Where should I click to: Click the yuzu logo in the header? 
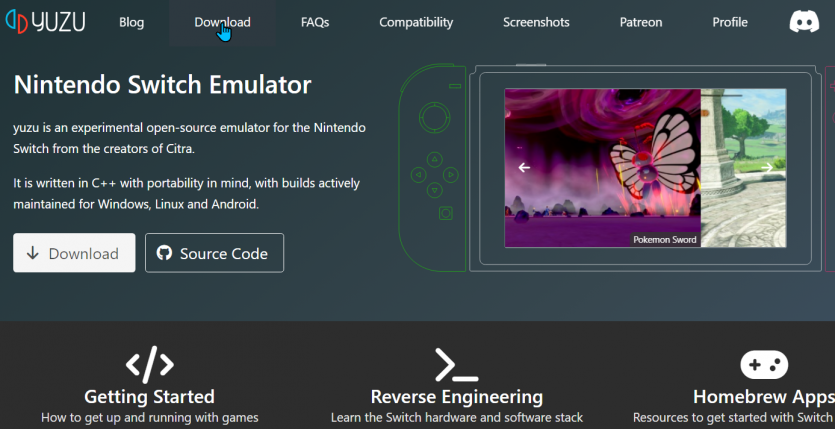tap(45, 22)
